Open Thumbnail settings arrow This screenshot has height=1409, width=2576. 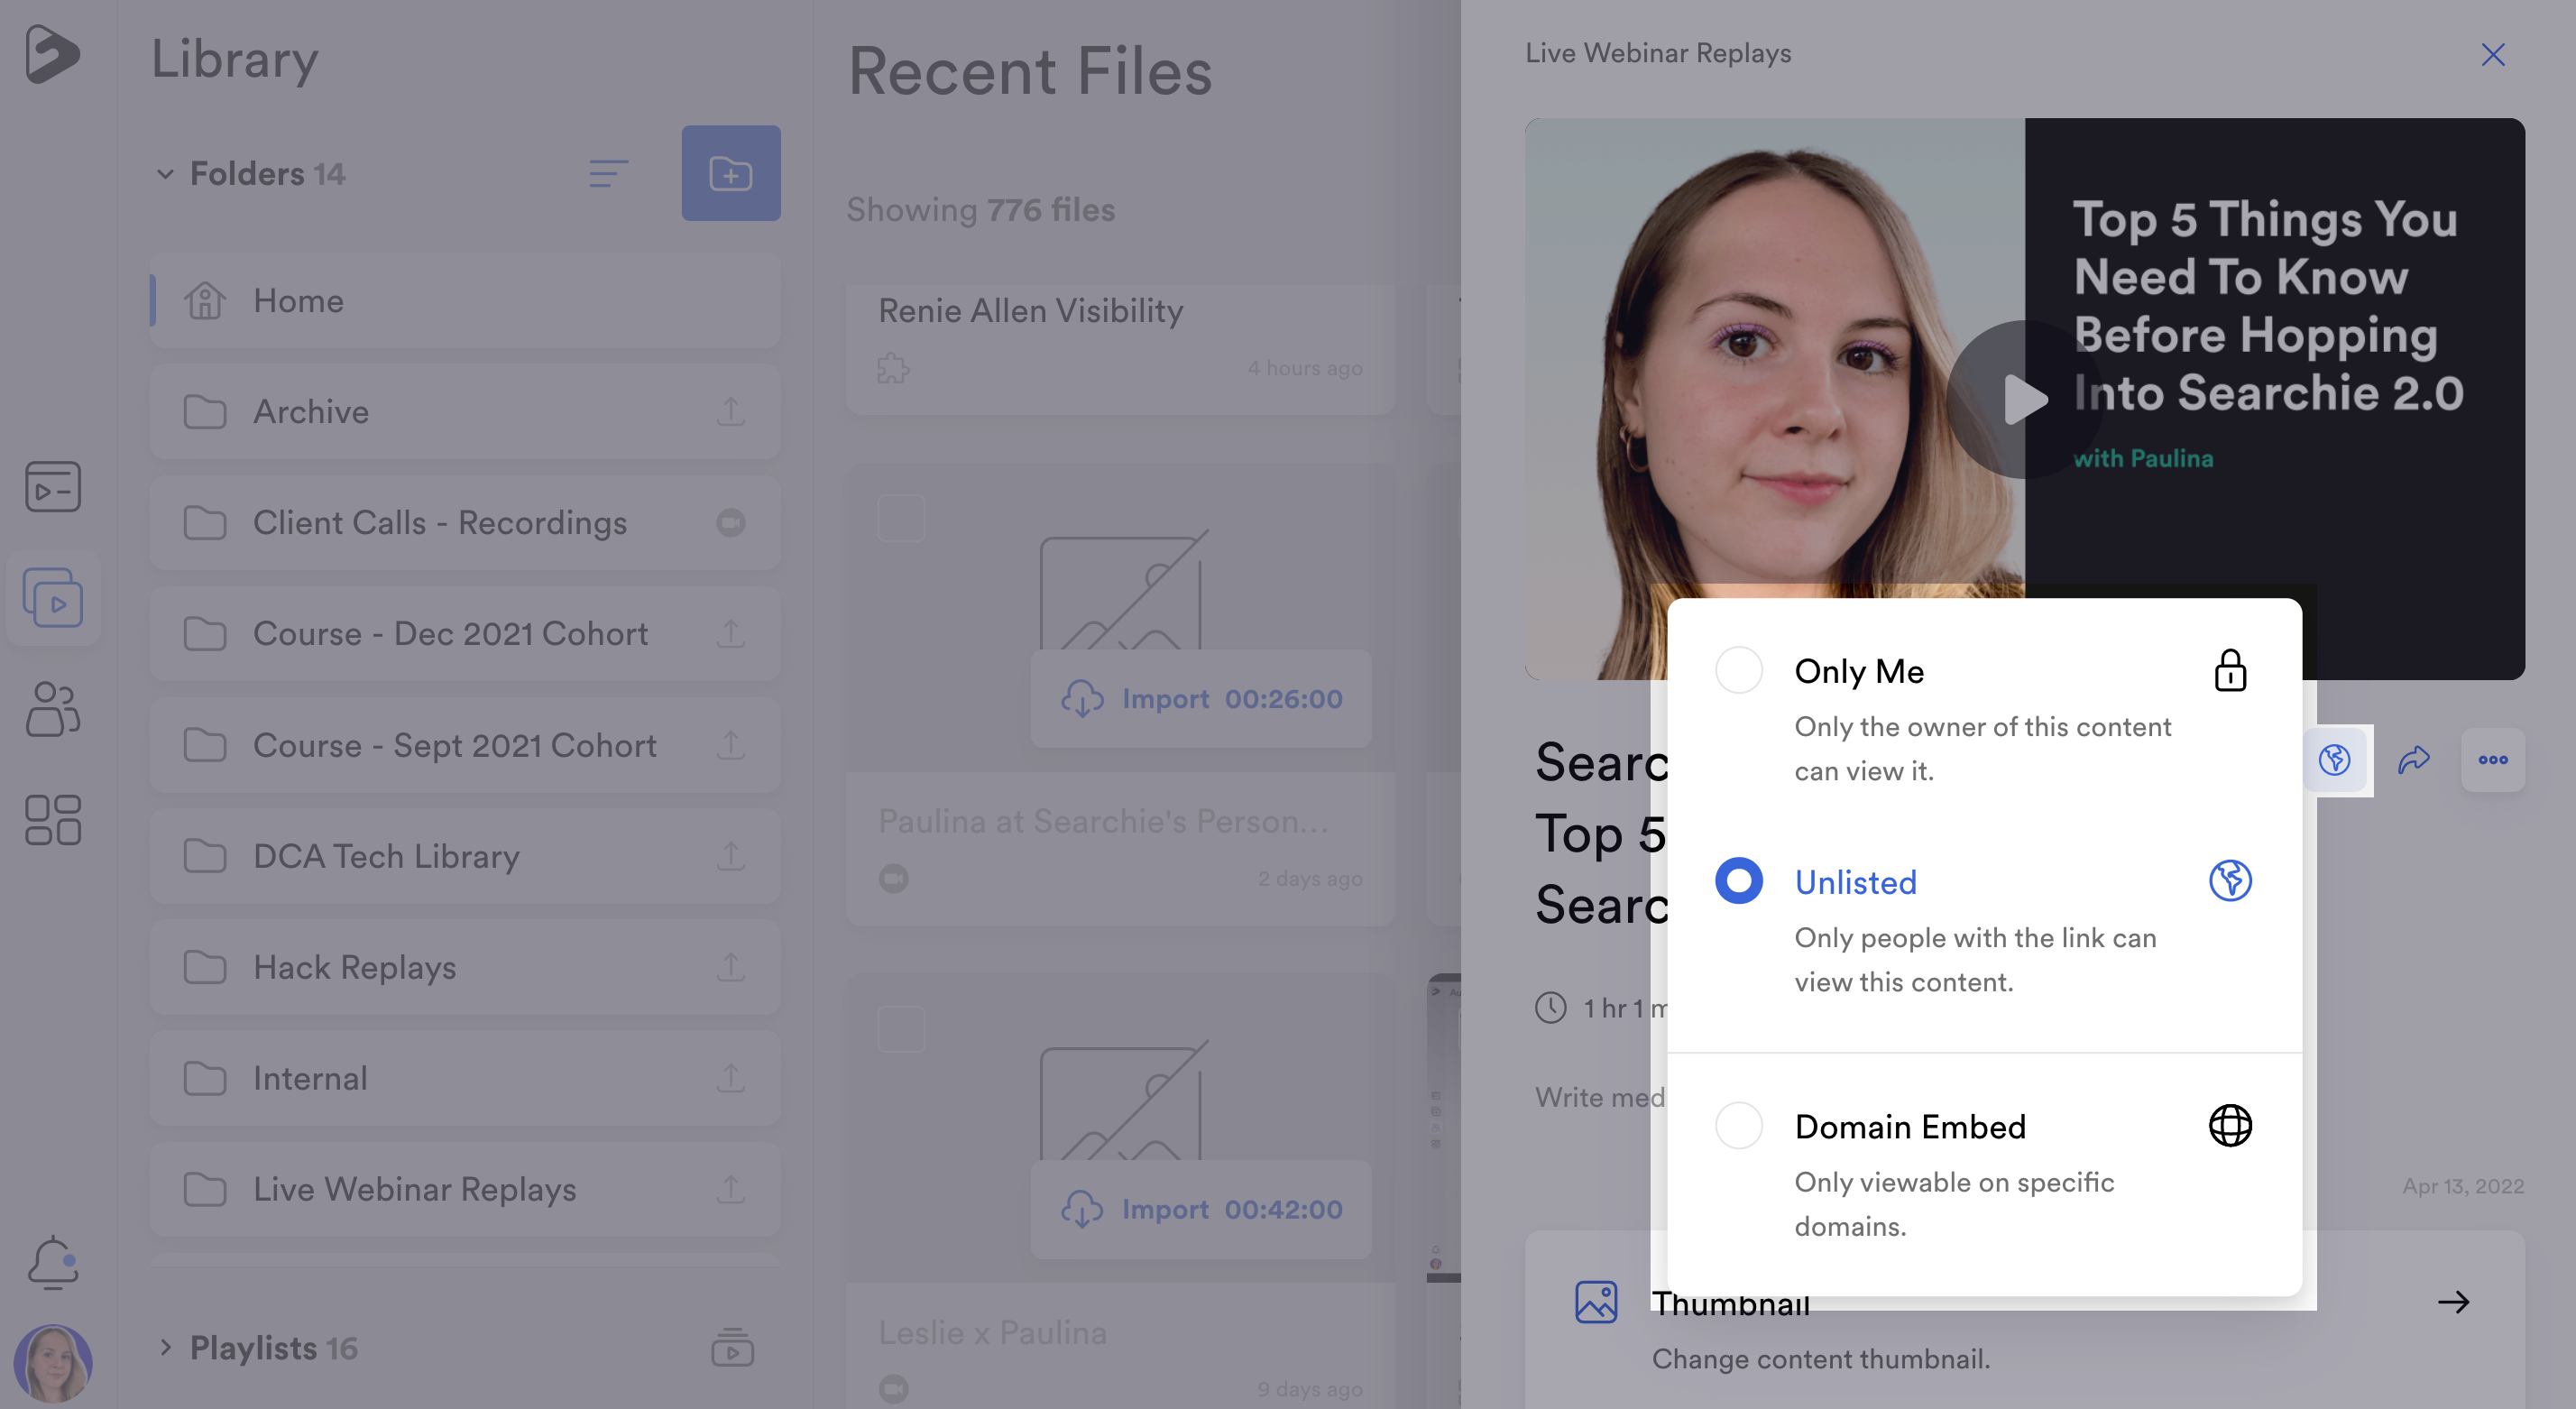[2453, 1301]
